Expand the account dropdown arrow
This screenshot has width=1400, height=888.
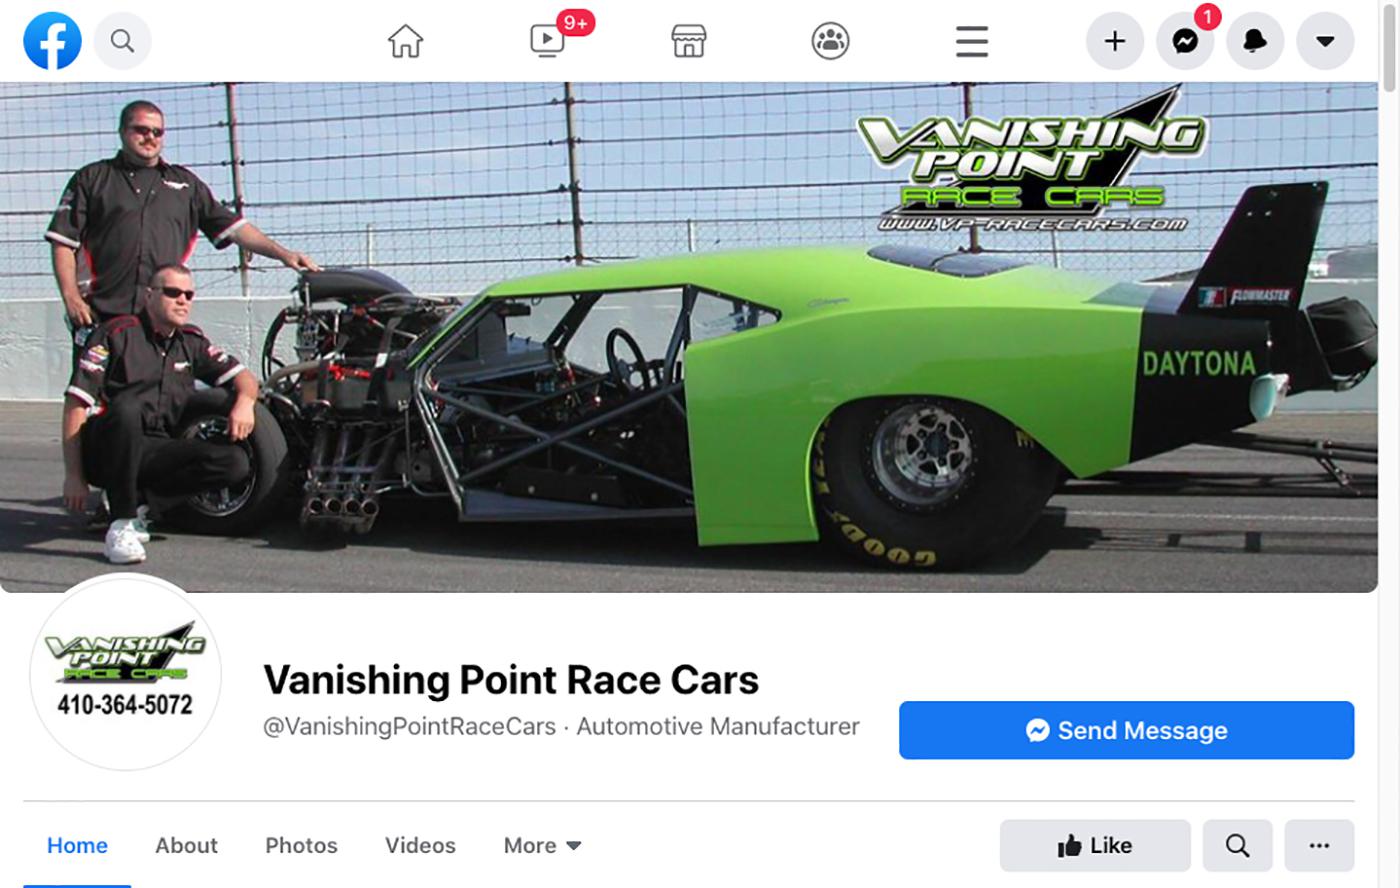click(1325, 41)
